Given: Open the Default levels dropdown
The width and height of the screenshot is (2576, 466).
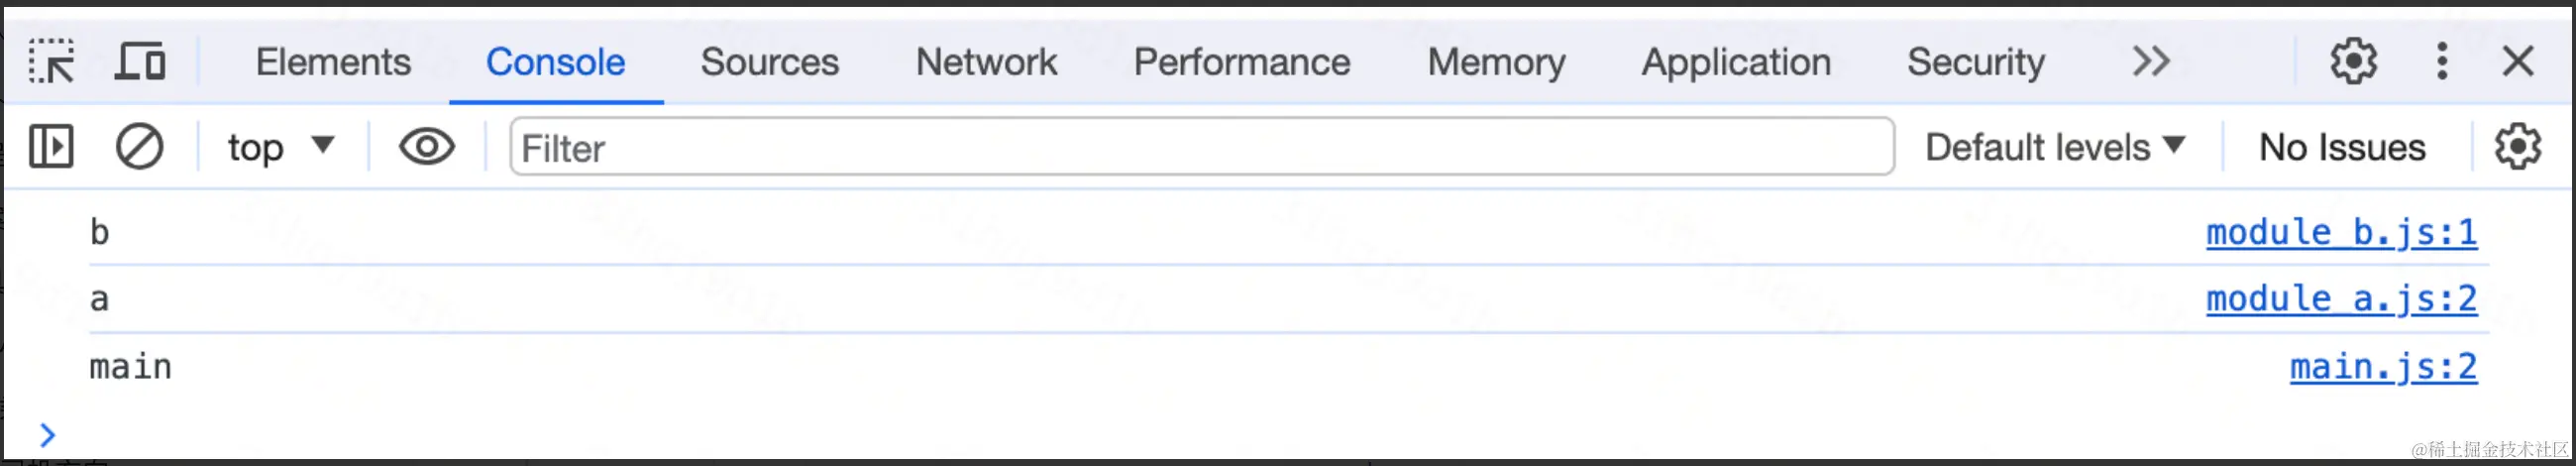Looking at the screenshot, I should click(x=2054, y=148).
